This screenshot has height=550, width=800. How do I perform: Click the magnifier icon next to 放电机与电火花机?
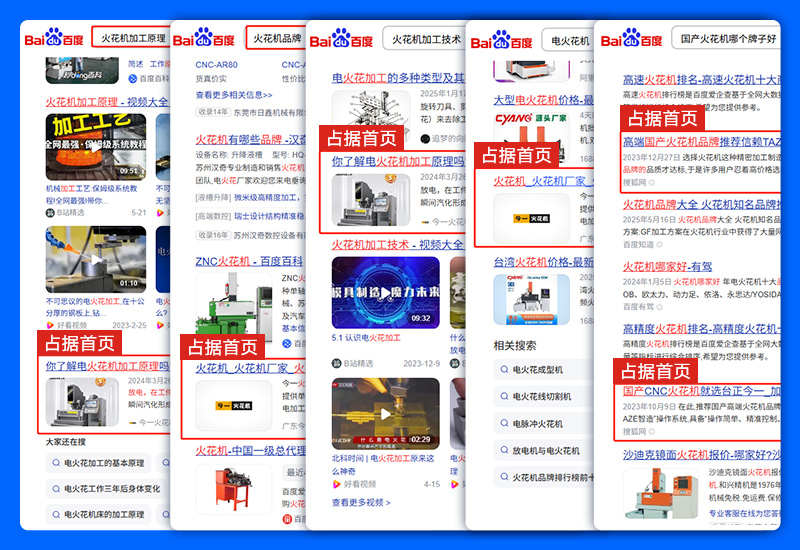click(x=504, y=450)
